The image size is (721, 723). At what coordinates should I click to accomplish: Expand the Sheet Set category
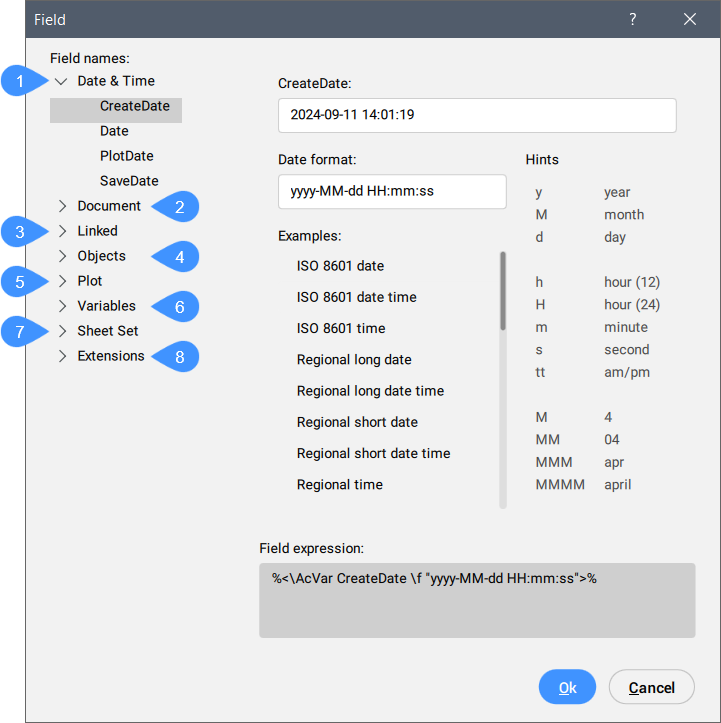62,331
